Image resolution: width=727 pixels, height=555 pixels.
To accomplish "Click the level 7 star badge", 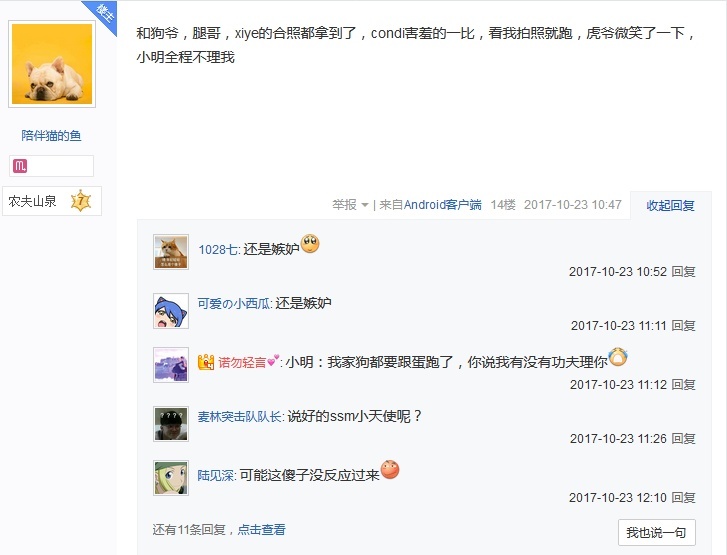I will pos(81,201).
